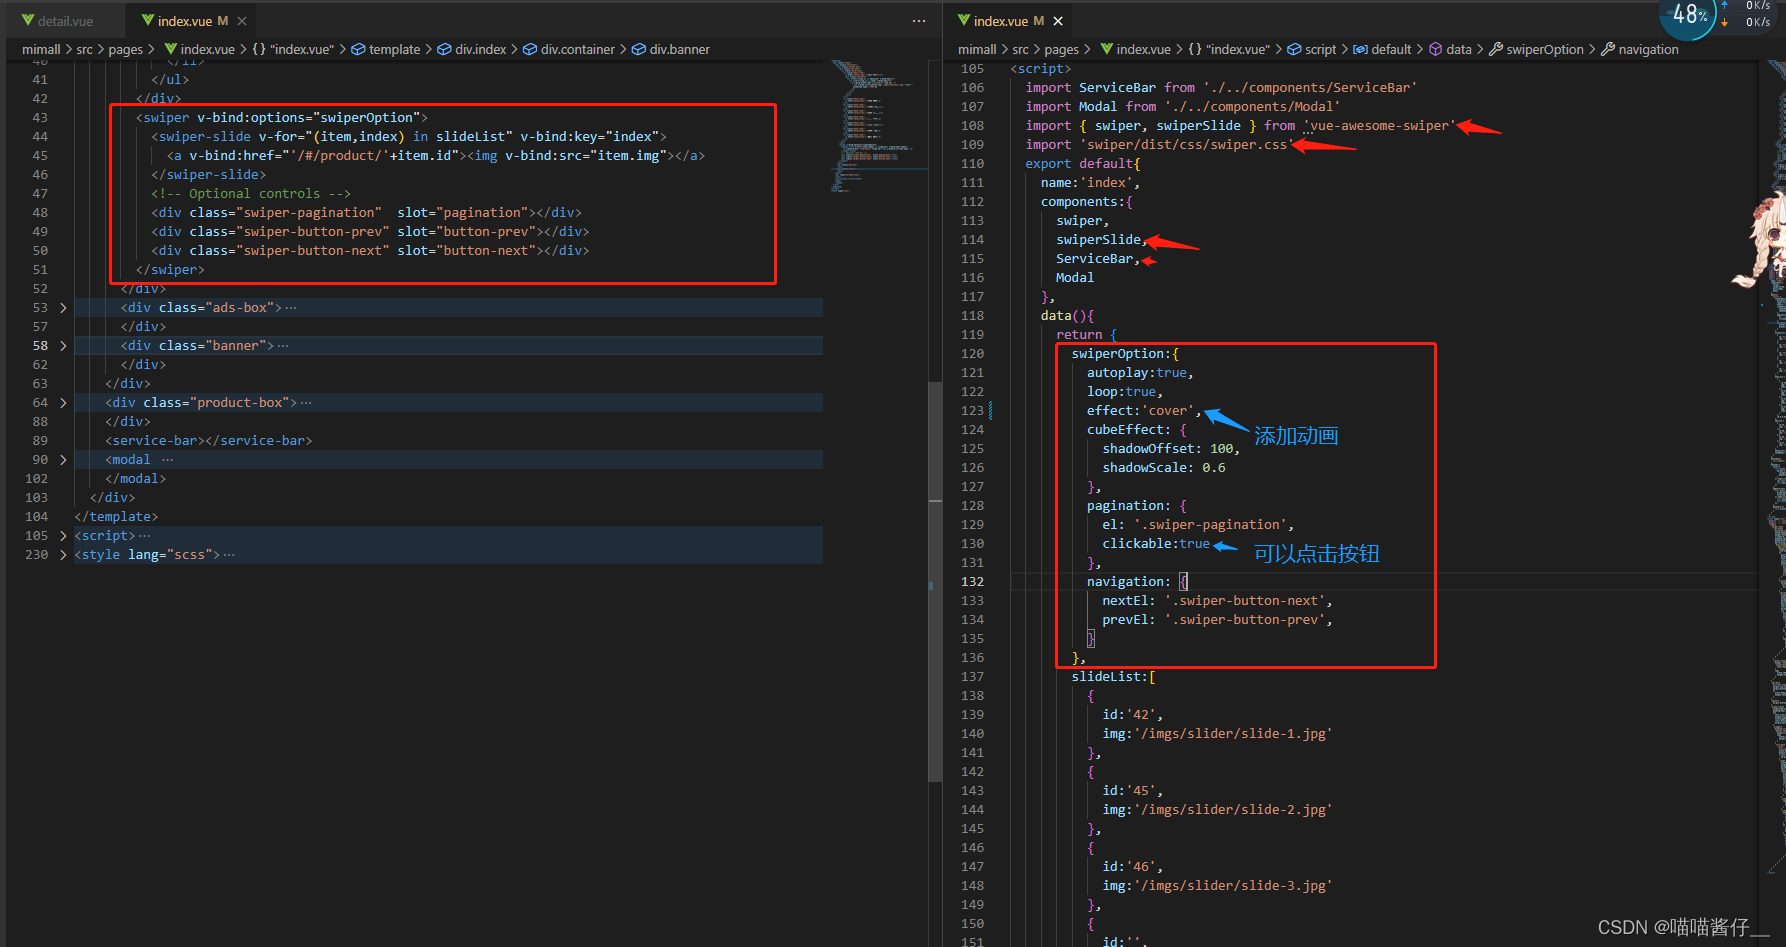The image size is (1786, 947).
Task: Click the "navigation" breadcrumb entry
Action: tap(1648, 49)
